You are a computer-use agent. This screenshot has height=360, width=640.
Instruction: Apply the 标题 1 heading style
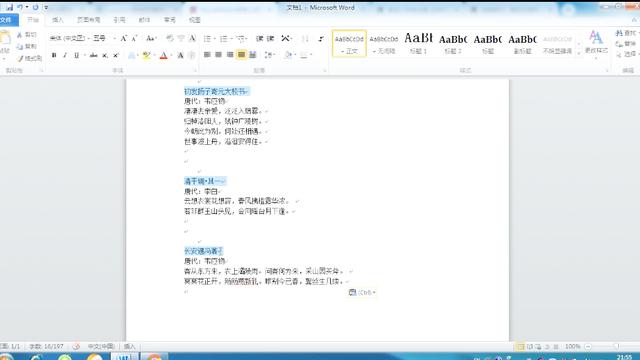[x=418, y=43]
